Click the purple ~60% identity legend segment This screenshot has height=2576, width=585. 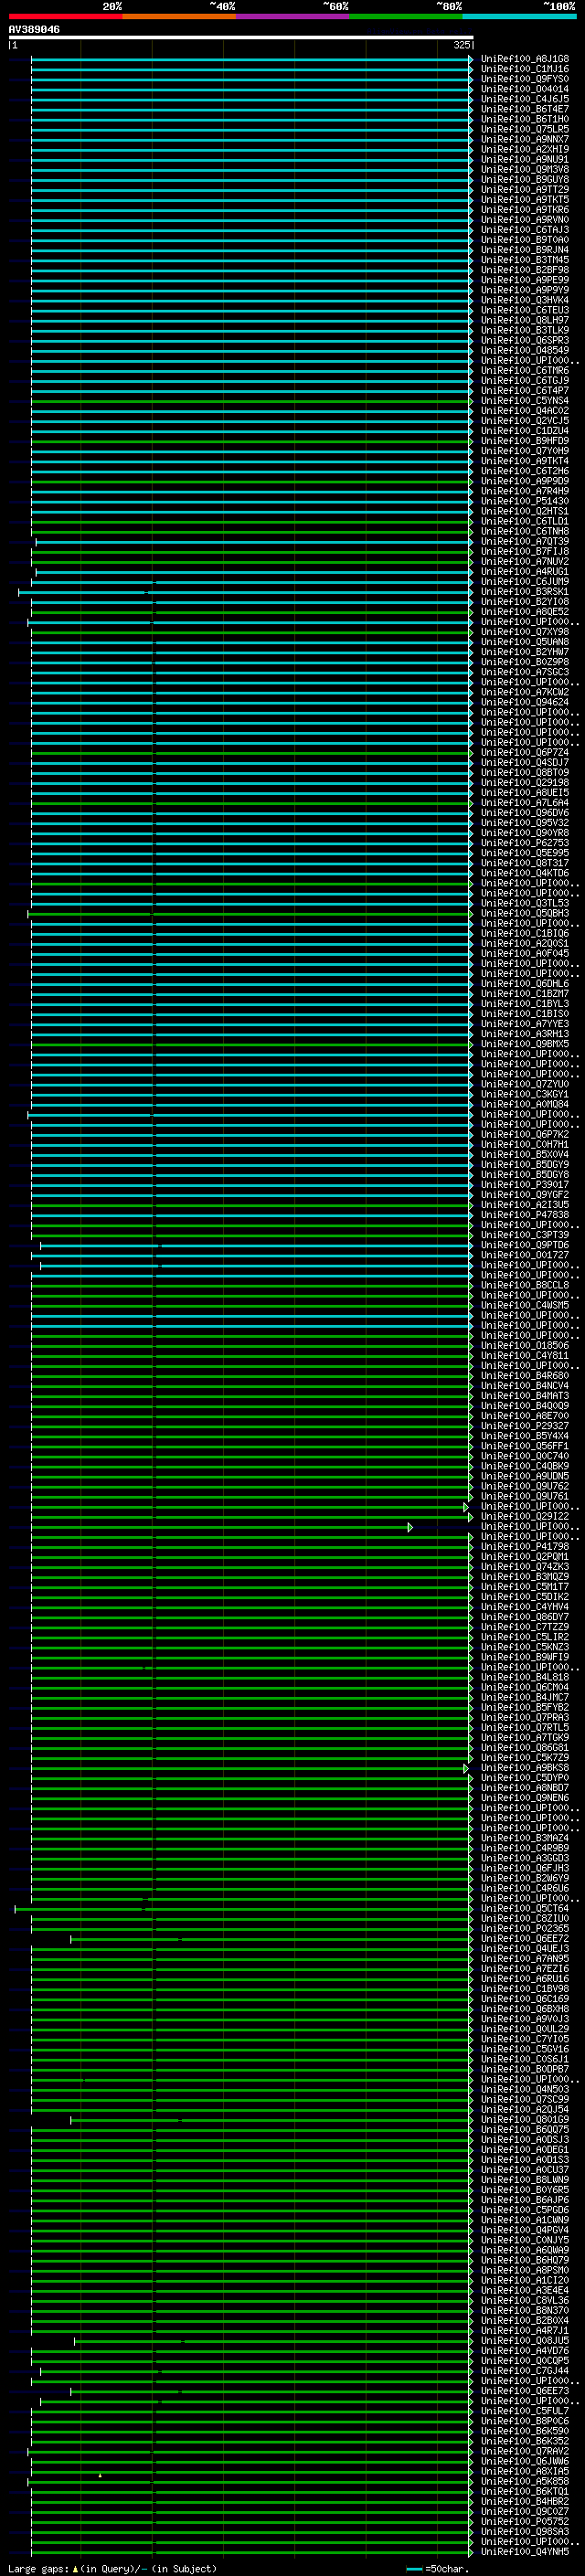point(292,16)
